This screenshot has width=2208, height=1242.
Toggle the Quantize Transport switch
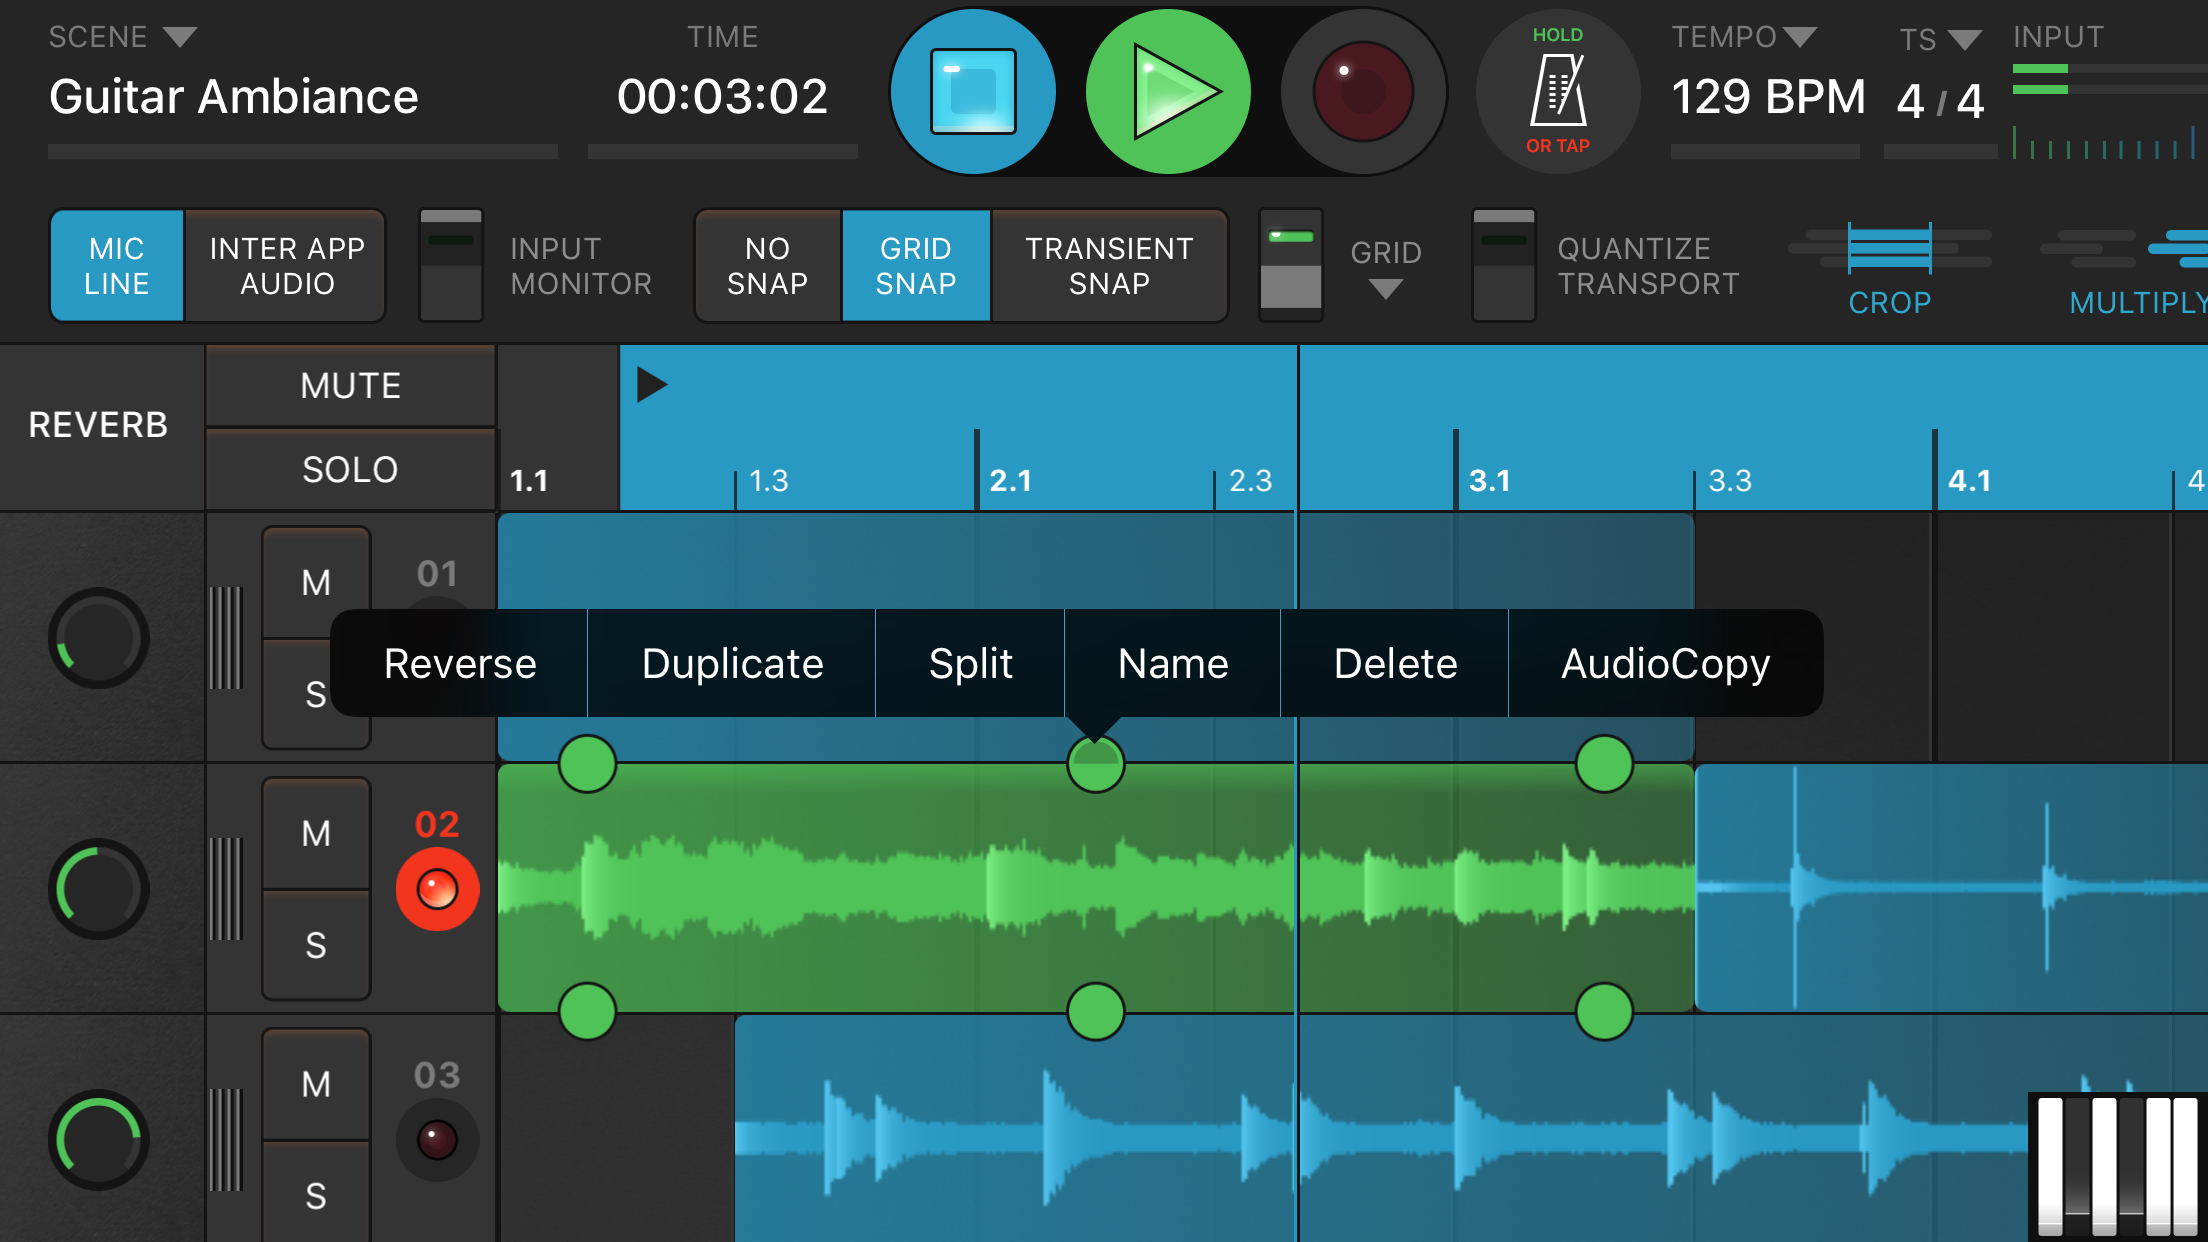(1503, 265)
